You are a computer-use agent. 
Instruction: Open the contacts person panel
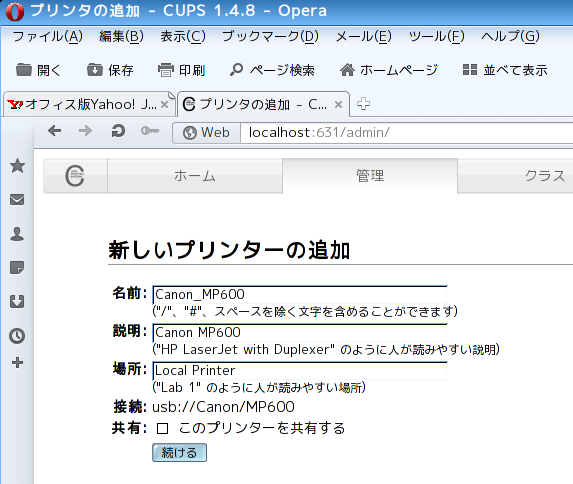coord(17,234)
